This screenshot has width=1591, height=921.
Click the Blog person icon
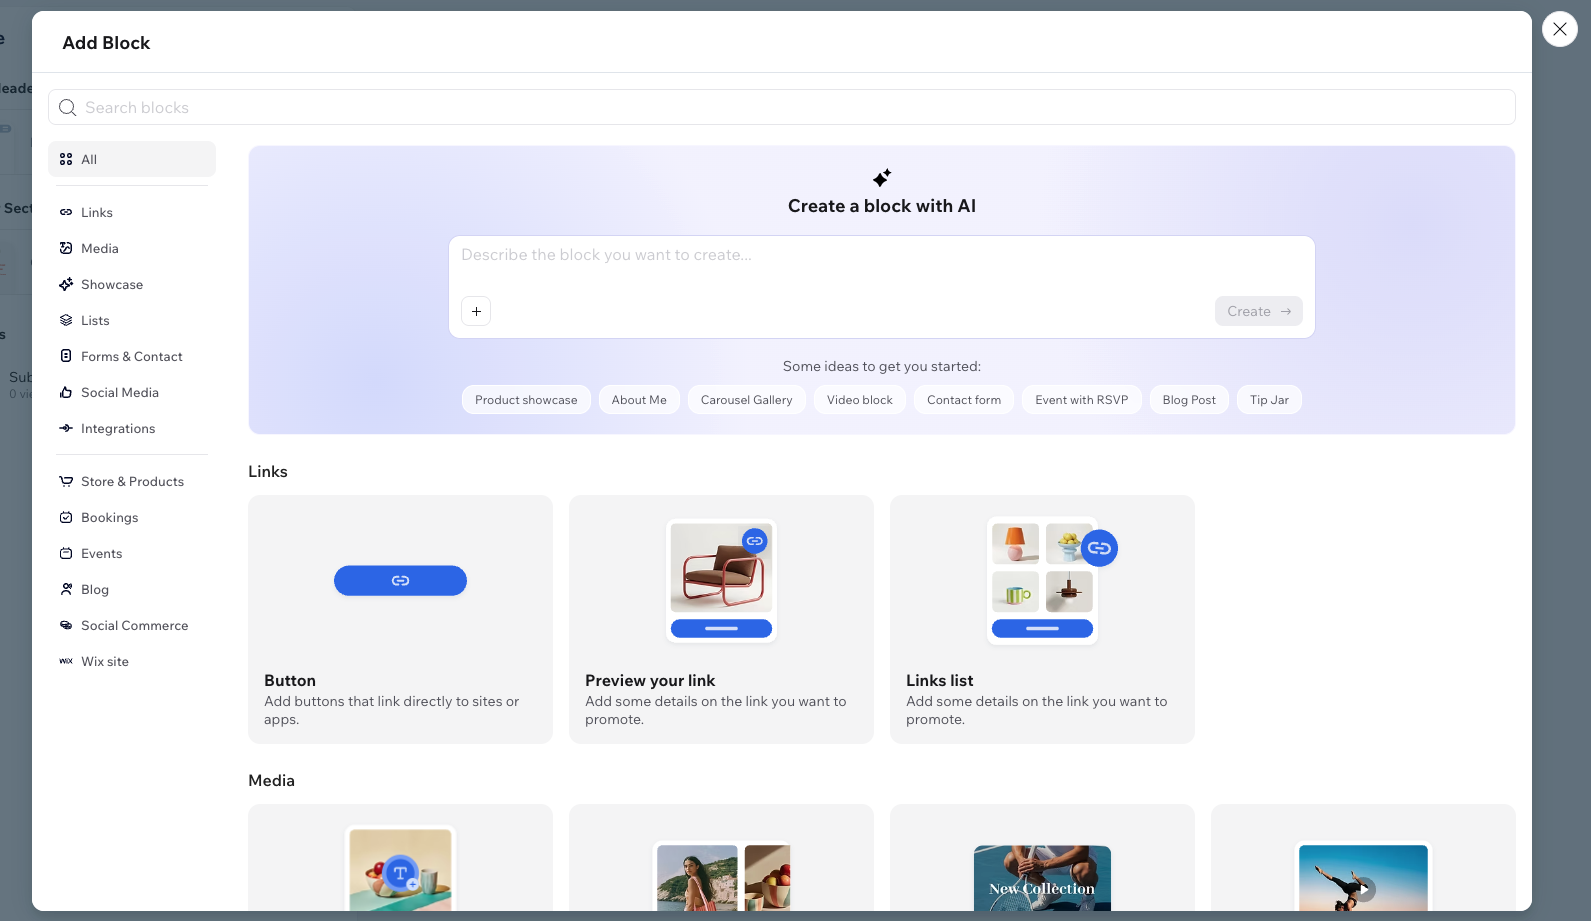pyautogui.click(x=66, y=589)
